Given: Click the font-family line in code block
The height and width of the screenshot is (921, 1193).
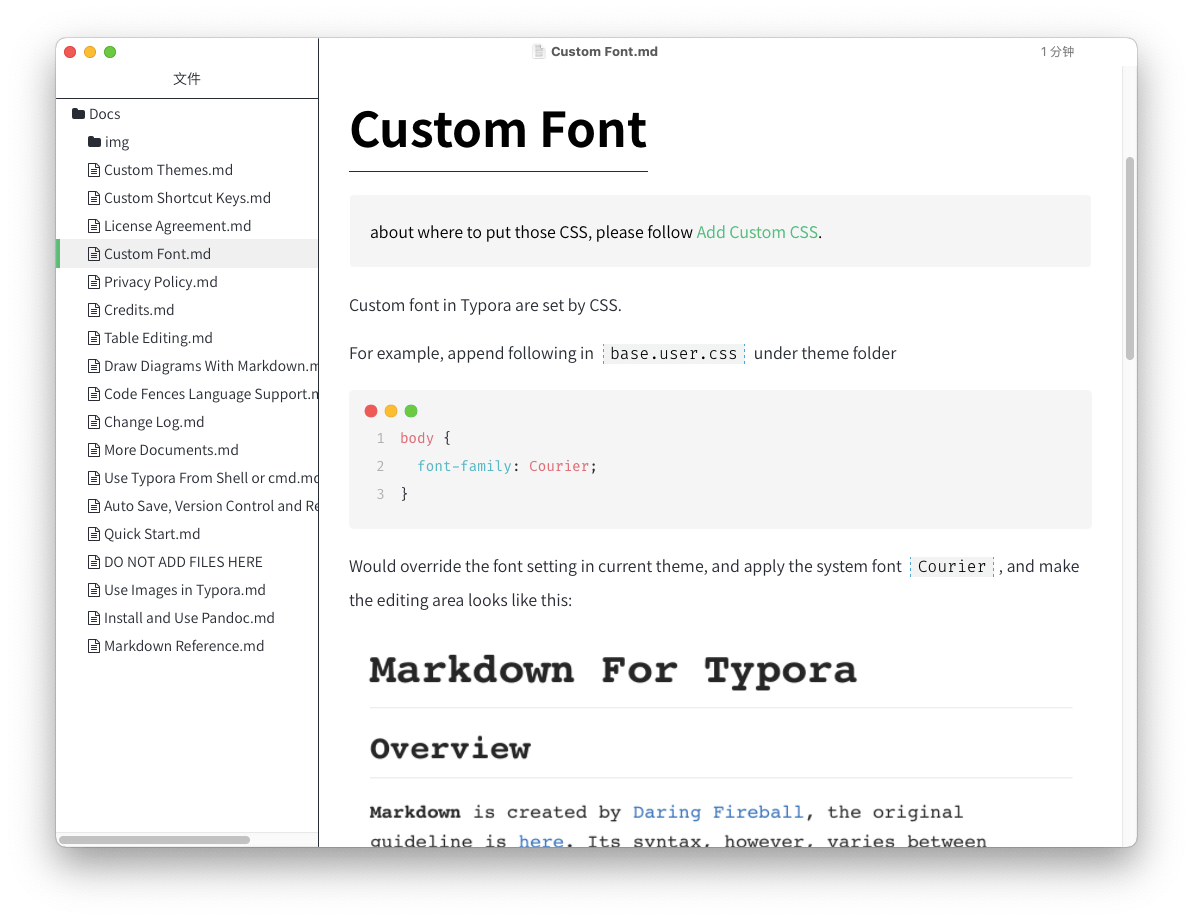Looking at the screenshot, I should (507, 466).
